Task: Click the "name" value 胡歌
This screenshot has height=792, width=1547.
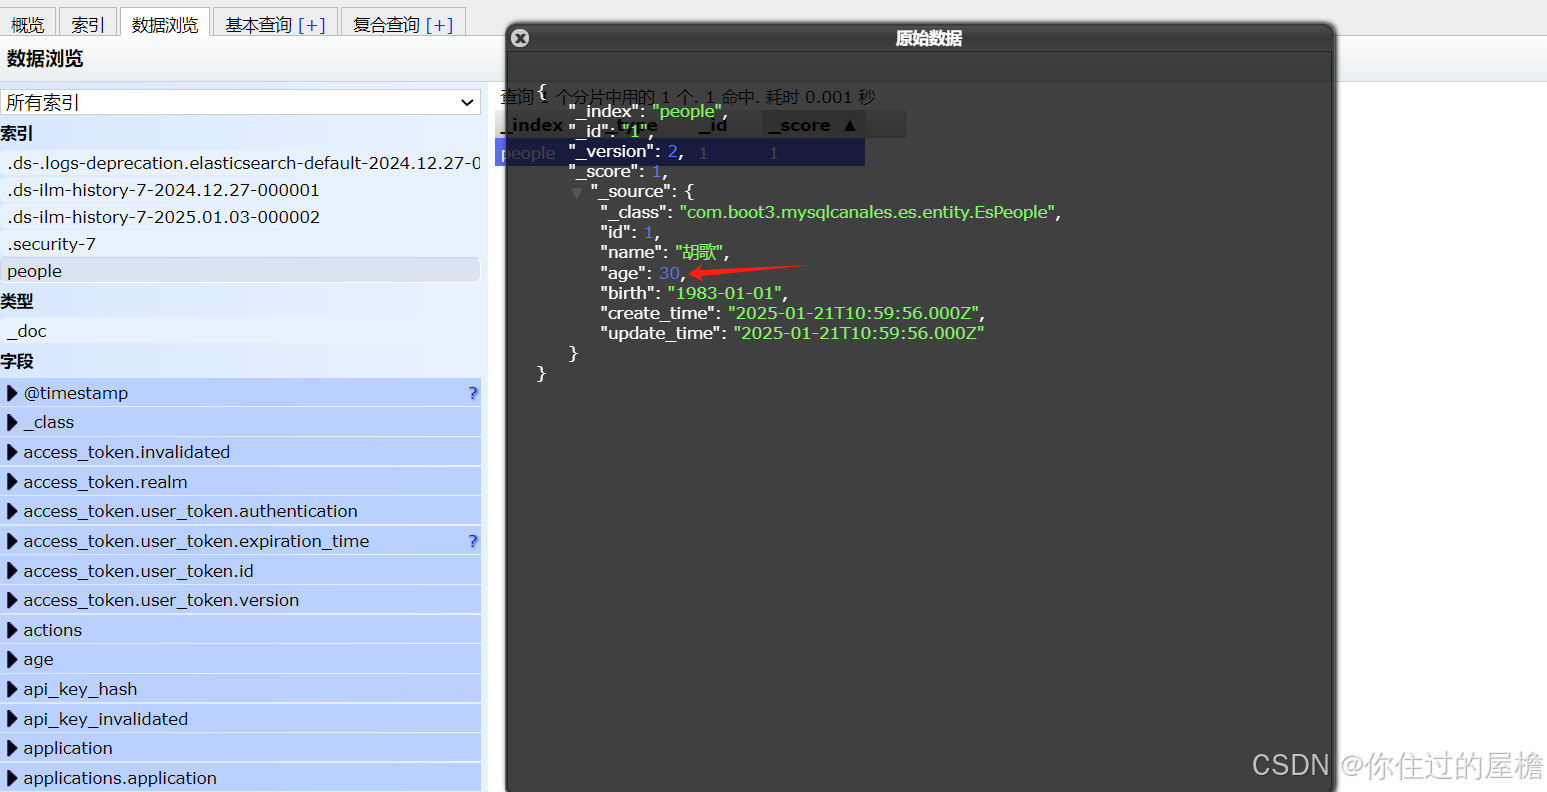Action: (x=701, y=252)
